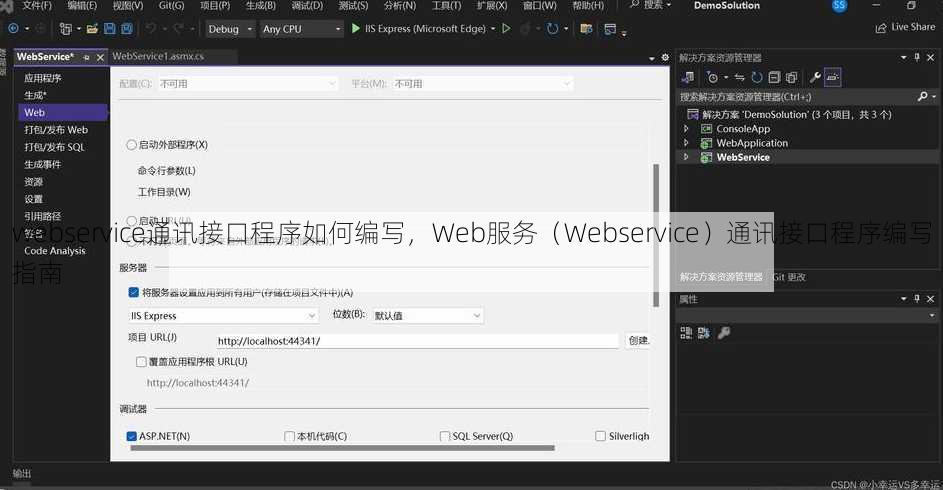The height and width of the screenshot is (490, 943).
Task: Expand the WebApplication project node
Action: click(x=686, y=143)
